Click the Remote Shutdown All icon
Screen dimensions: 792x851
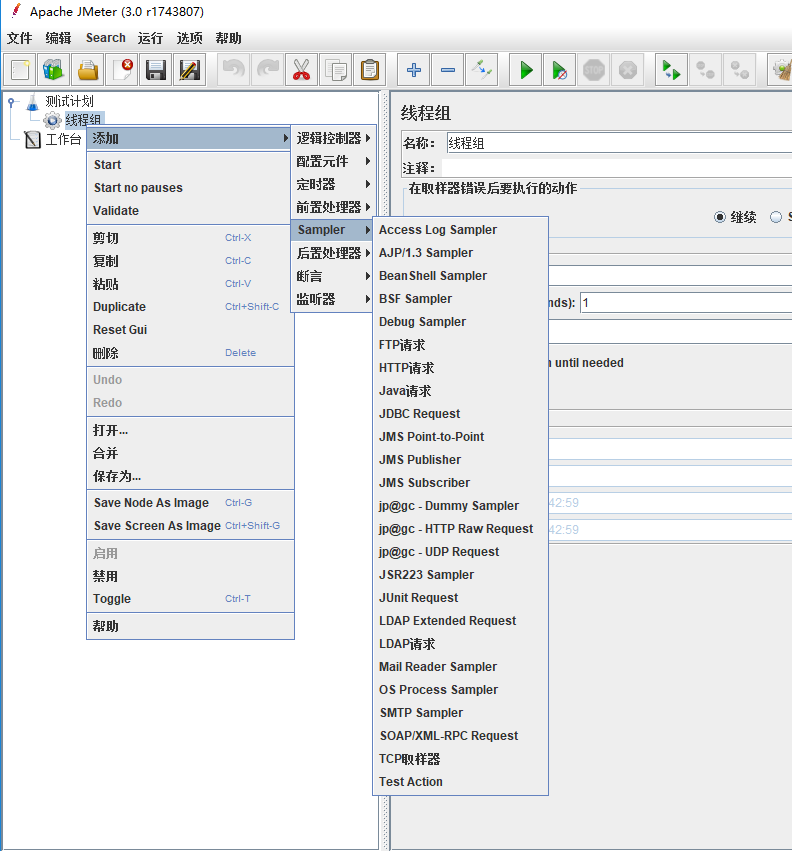tap(739, 70)
